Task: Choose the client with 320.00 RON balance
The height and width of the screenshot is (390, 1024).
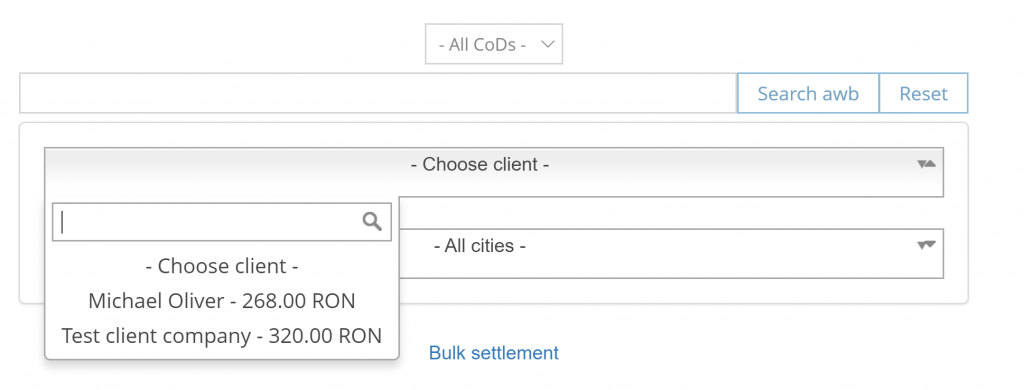Action: point(222,336)
